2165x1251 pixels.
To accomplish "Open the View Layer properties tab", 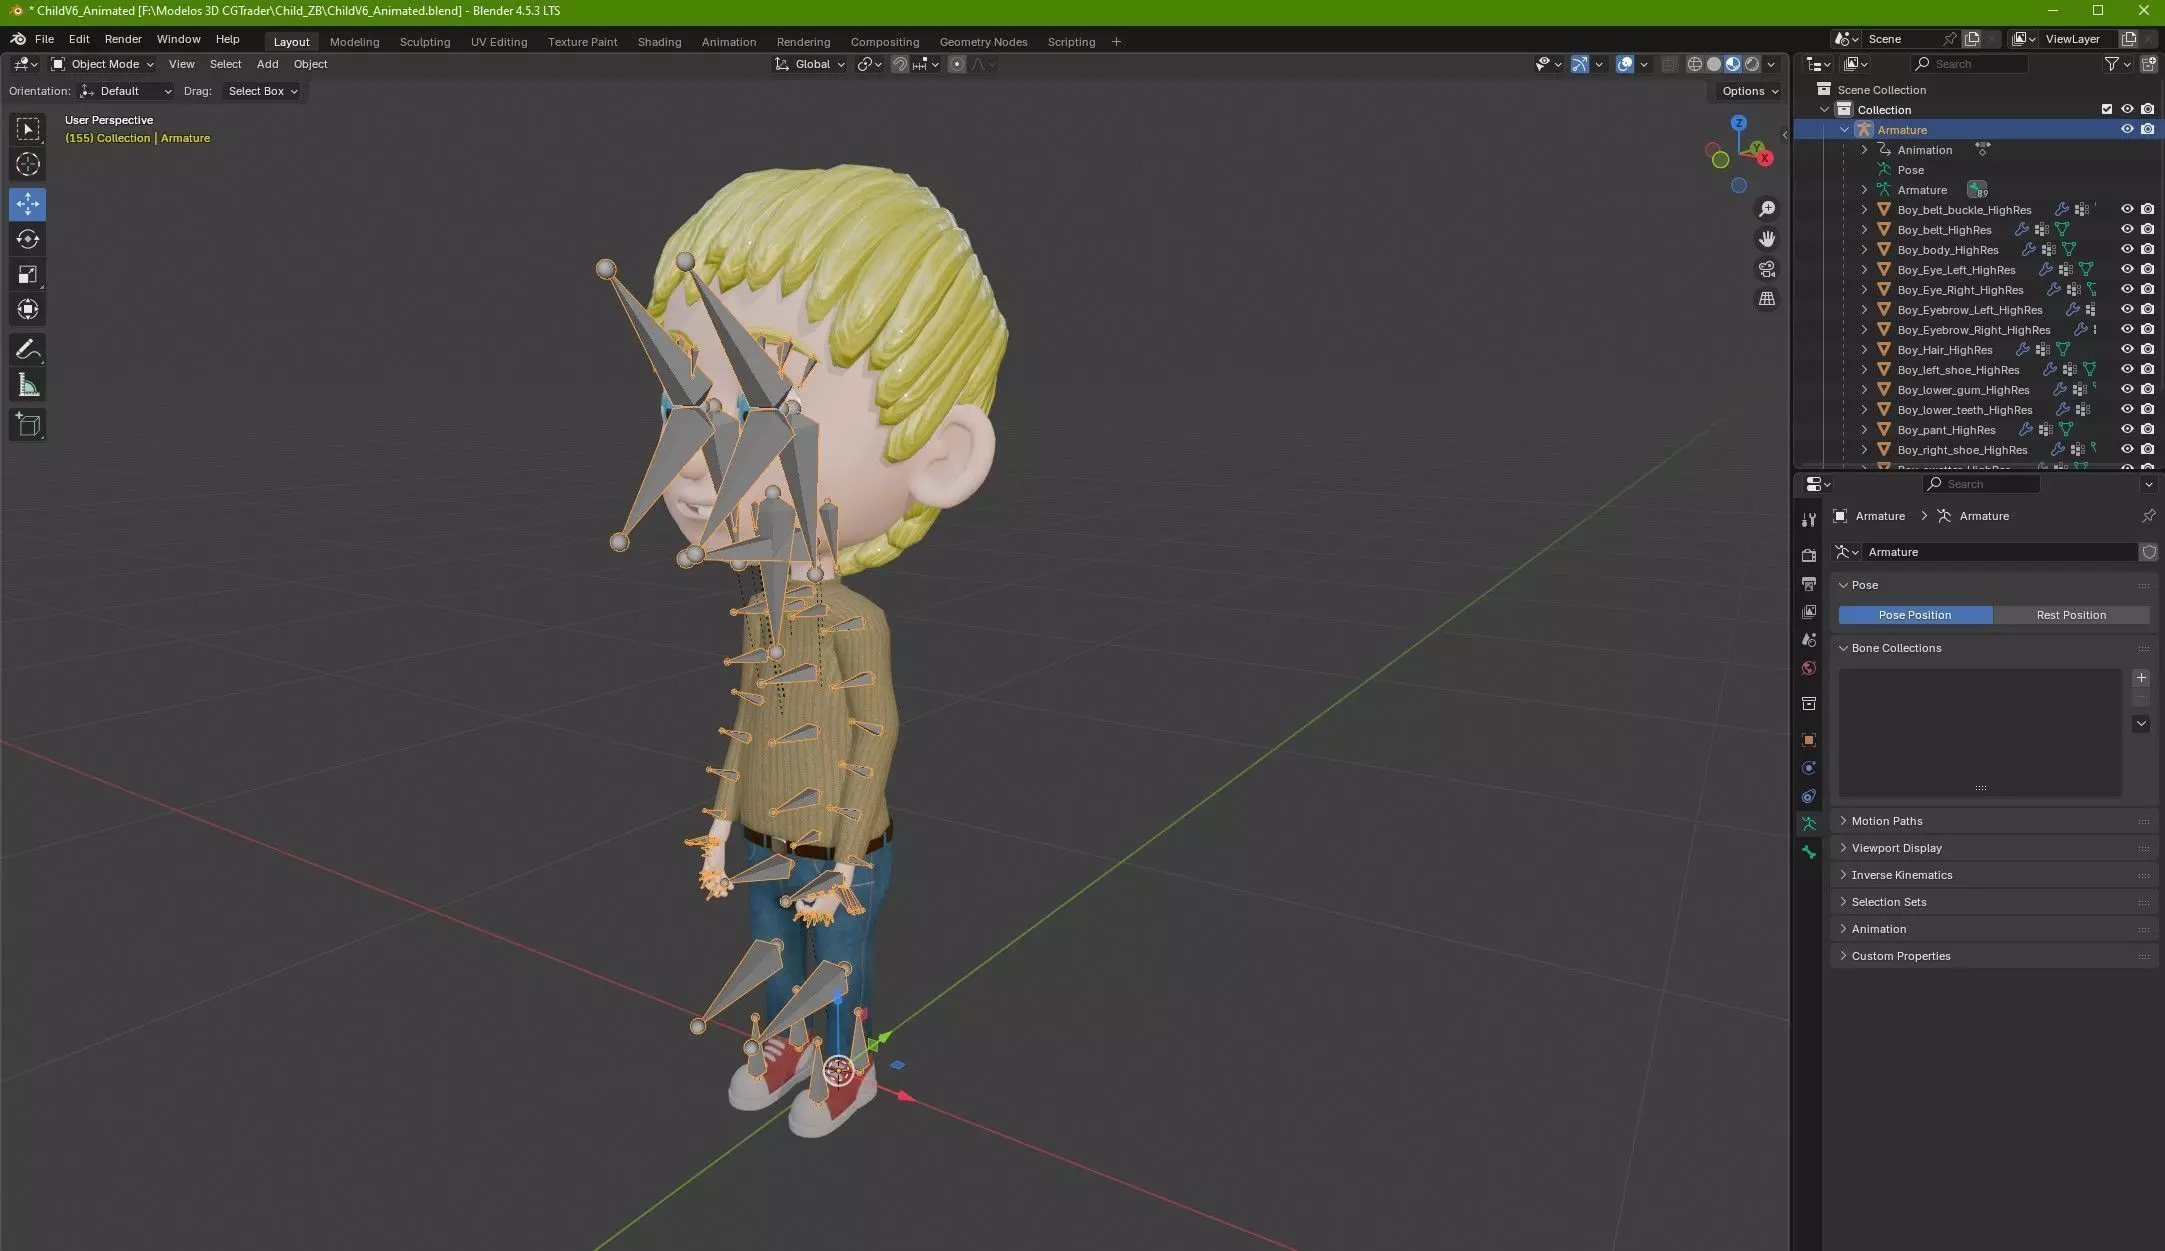I will [x=1808, y=611].
